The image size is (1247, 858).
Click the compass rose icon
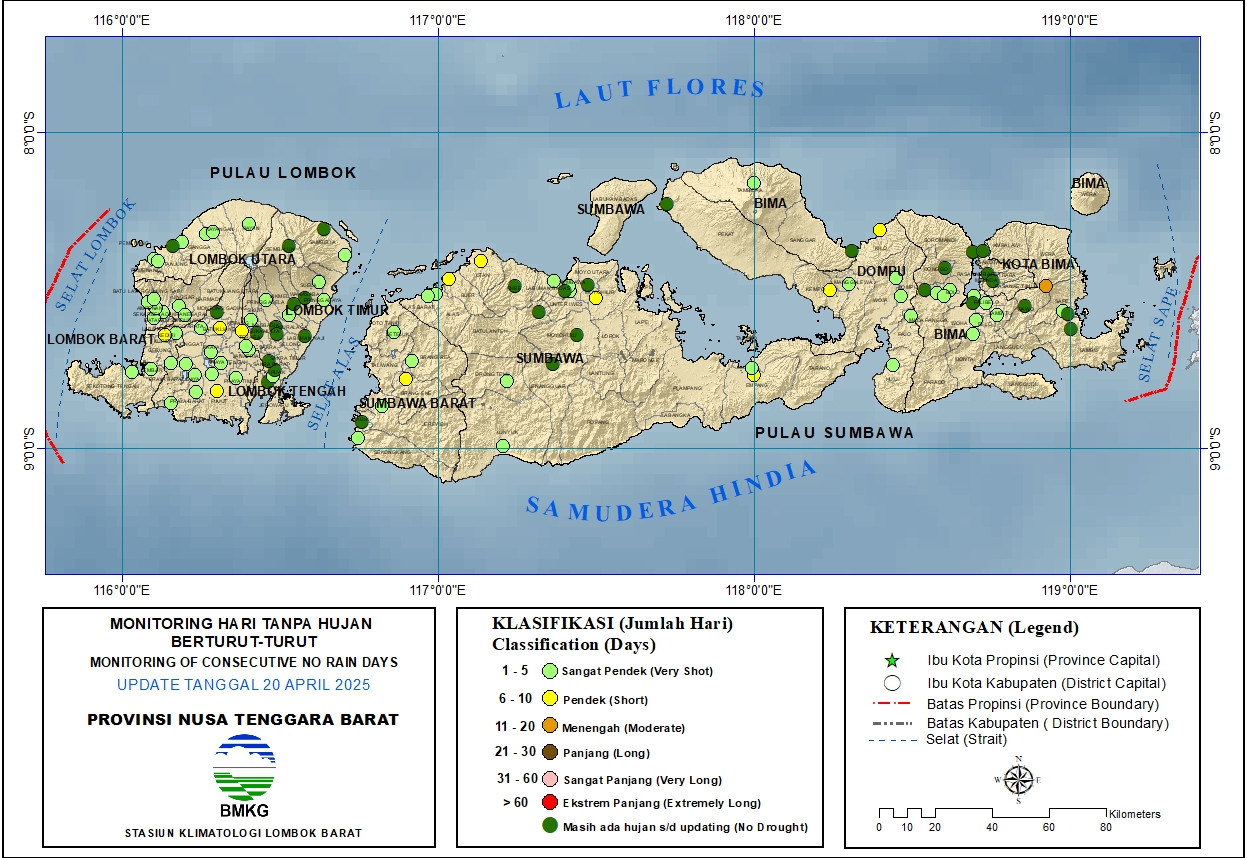pyautogui.click(x=1018, y=780)
